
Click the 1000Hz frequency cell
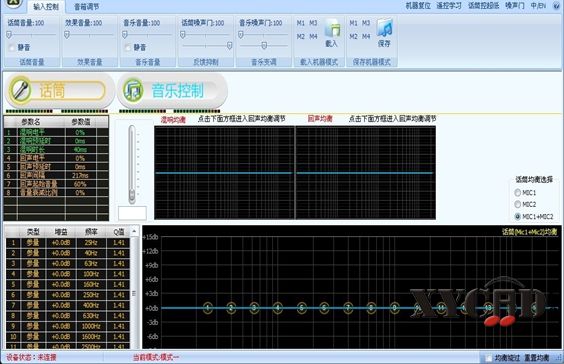[91, 326]
